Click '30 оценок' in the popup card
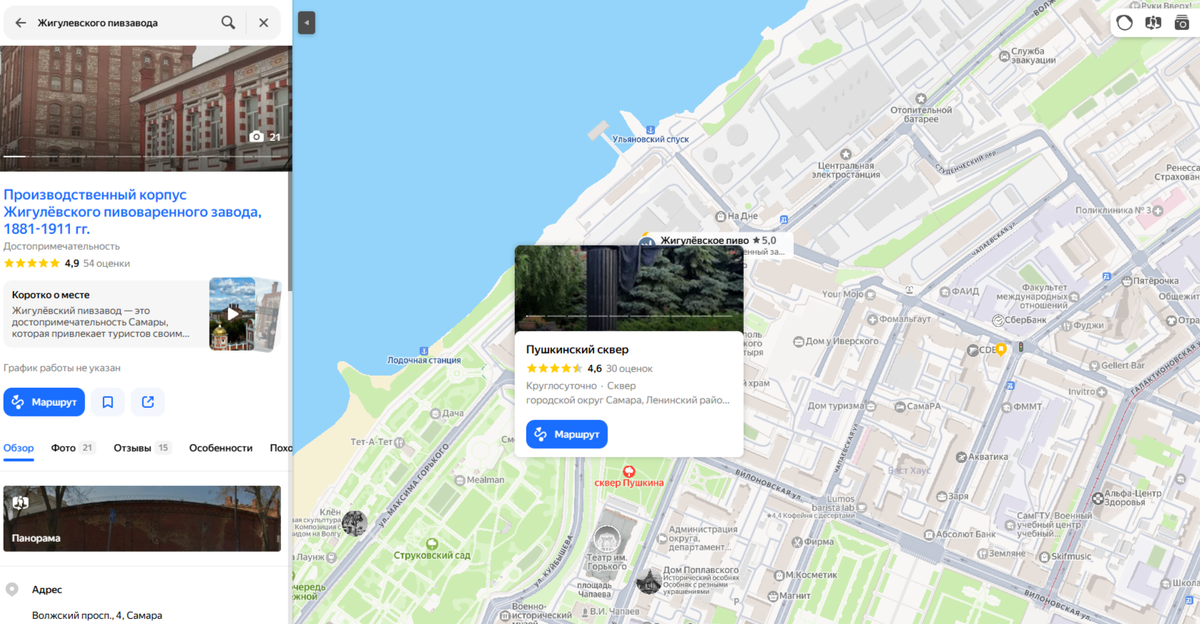This screenshot has height=624, width=1200. (629, 369)
